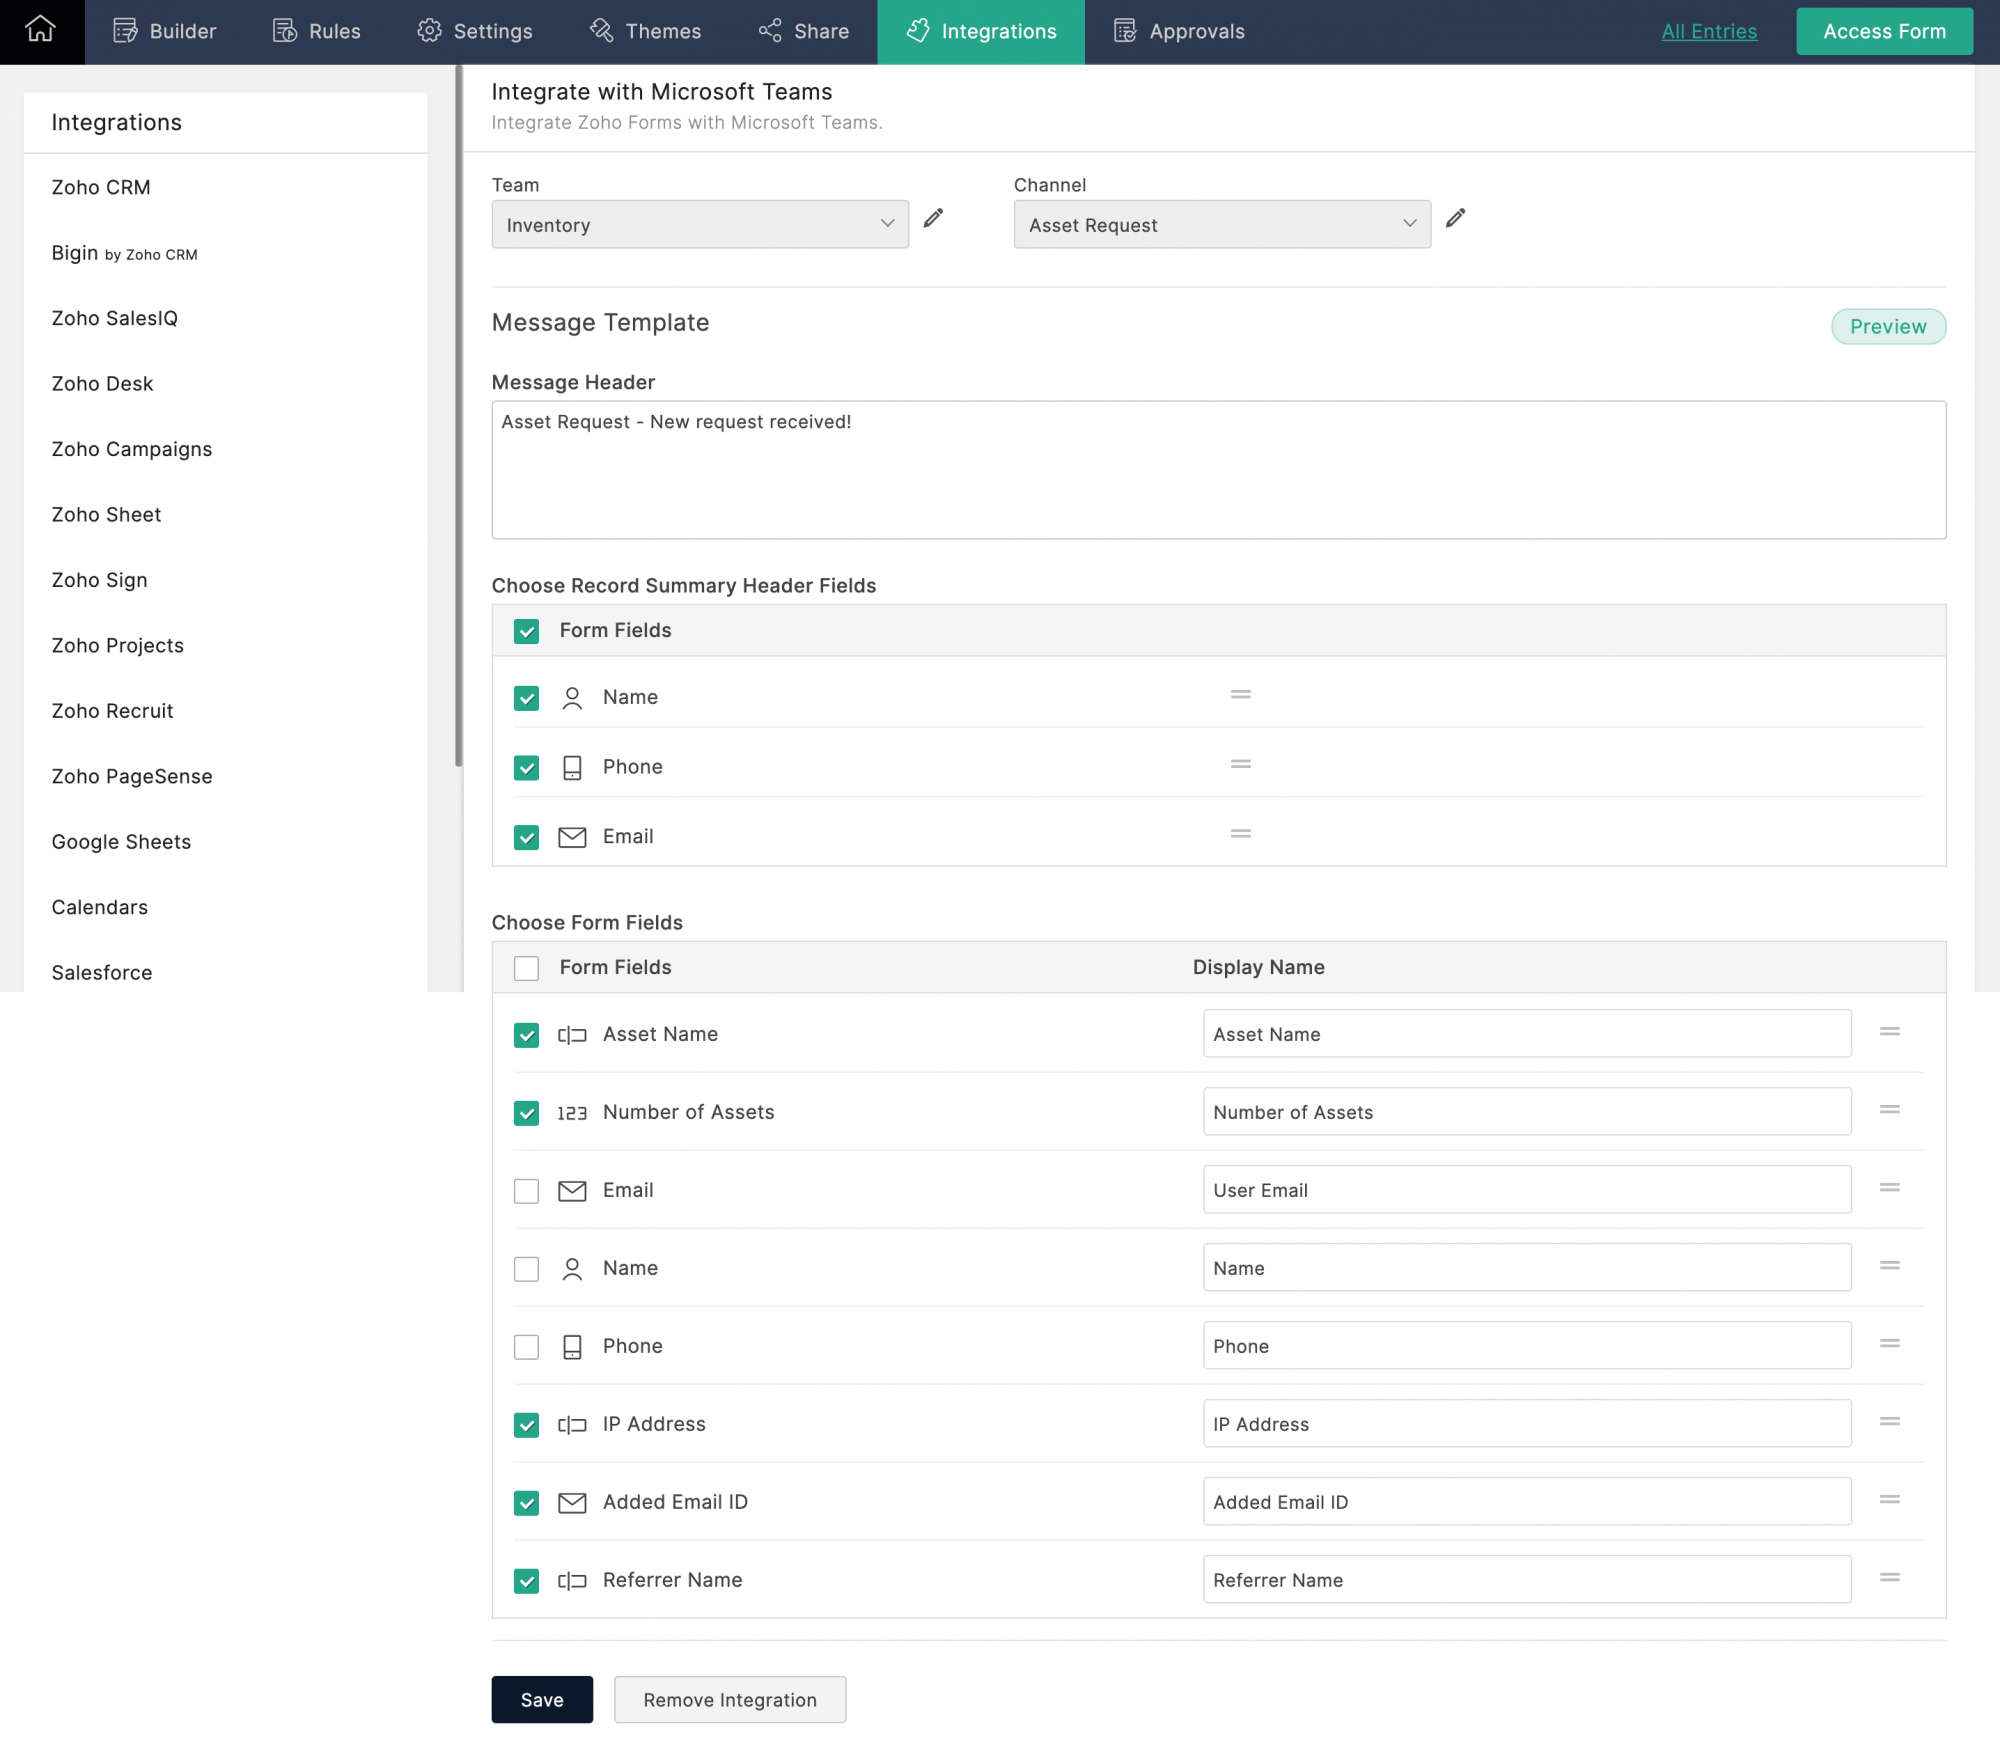The height and width of the screenshot is (1756, 2000).
Task: Open the Settings tab
Action: pos(475,31)
